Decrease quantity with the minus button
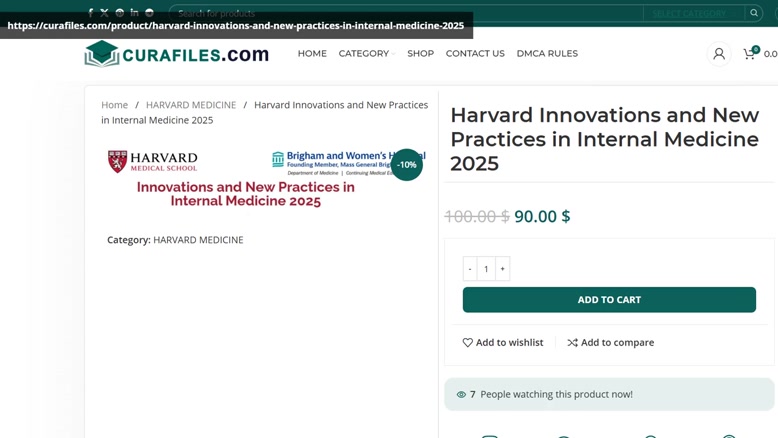Screen dimensions: 778x438 [x=470, y=268]
